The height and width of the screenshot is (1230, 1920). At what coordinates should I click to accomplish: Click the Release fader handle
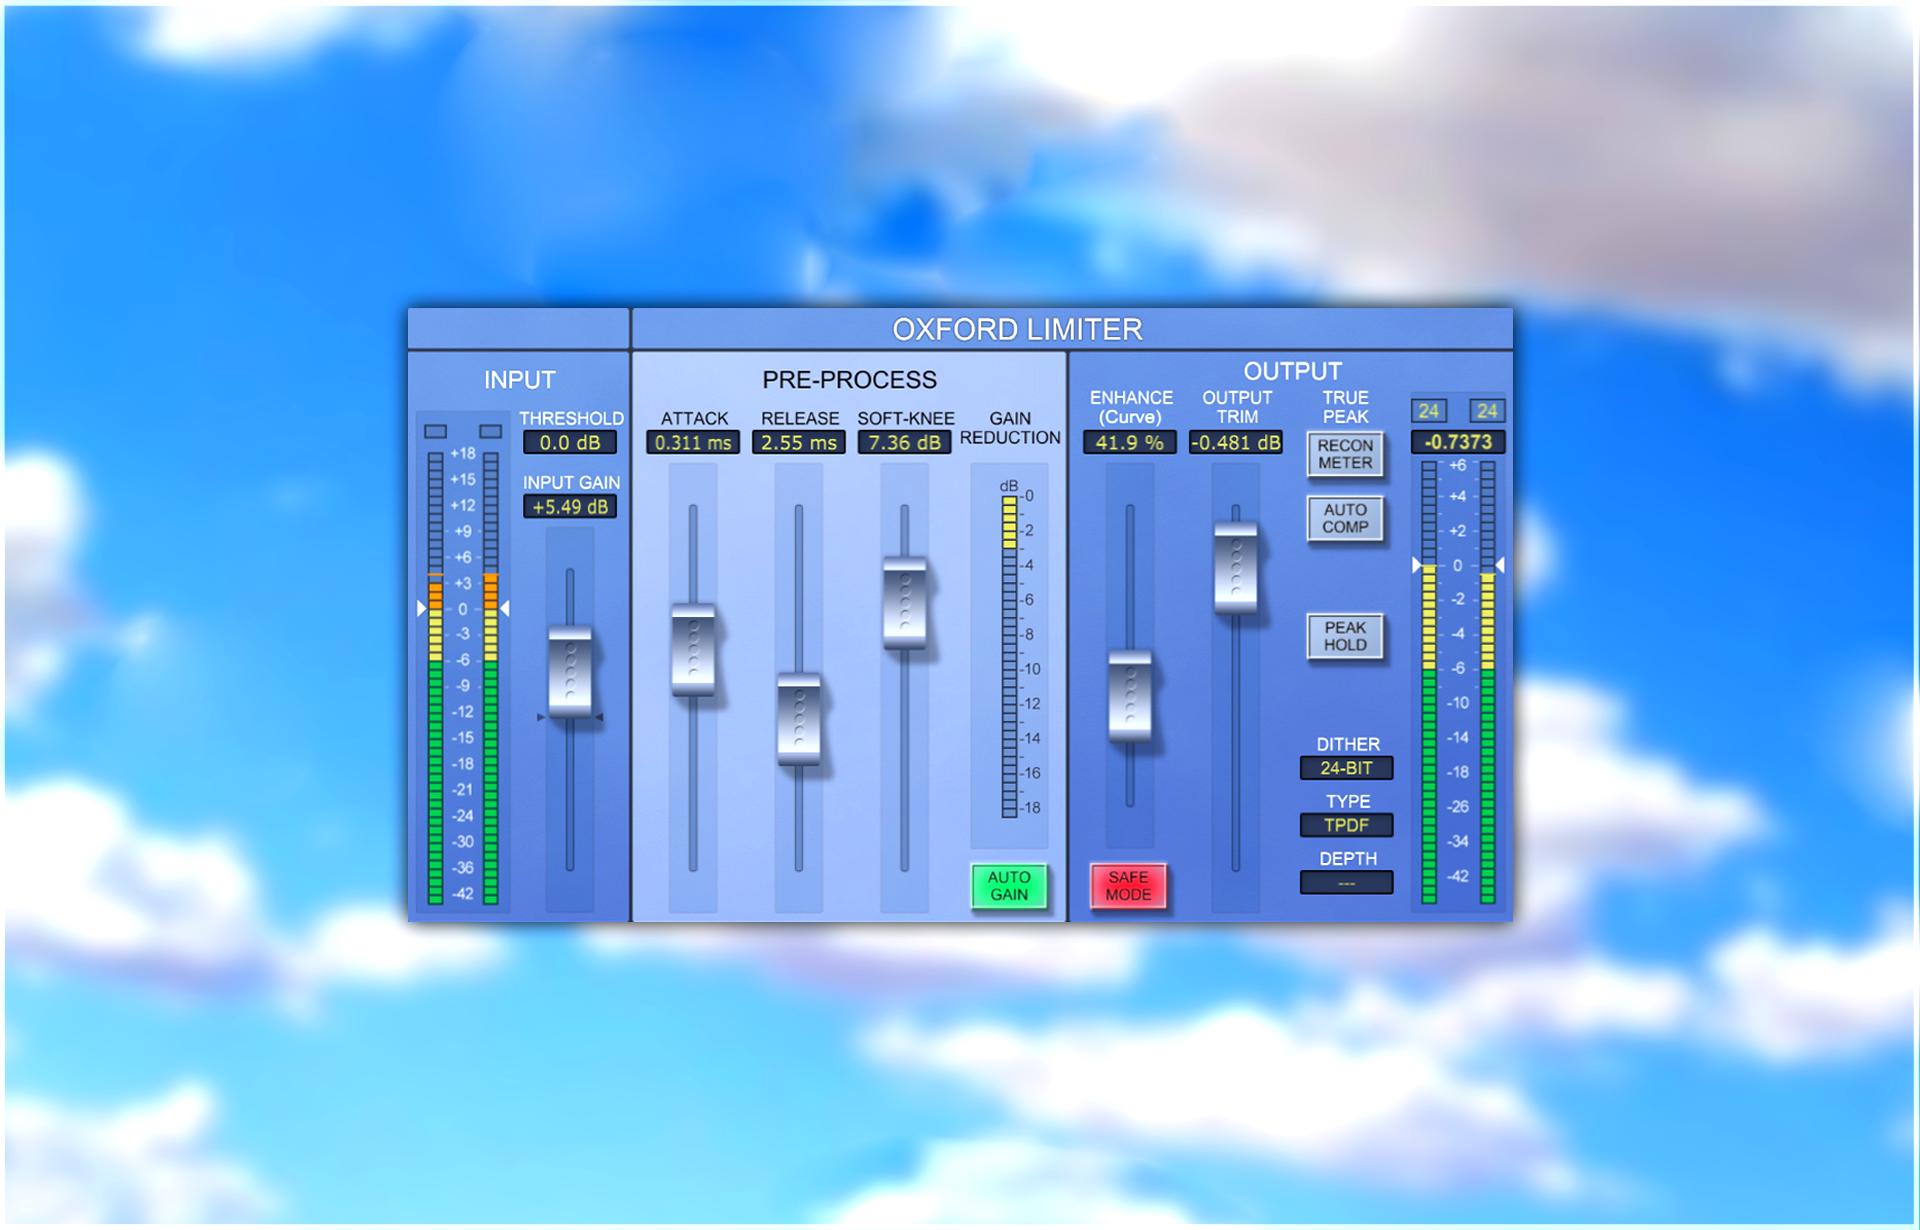pos(799,720)
